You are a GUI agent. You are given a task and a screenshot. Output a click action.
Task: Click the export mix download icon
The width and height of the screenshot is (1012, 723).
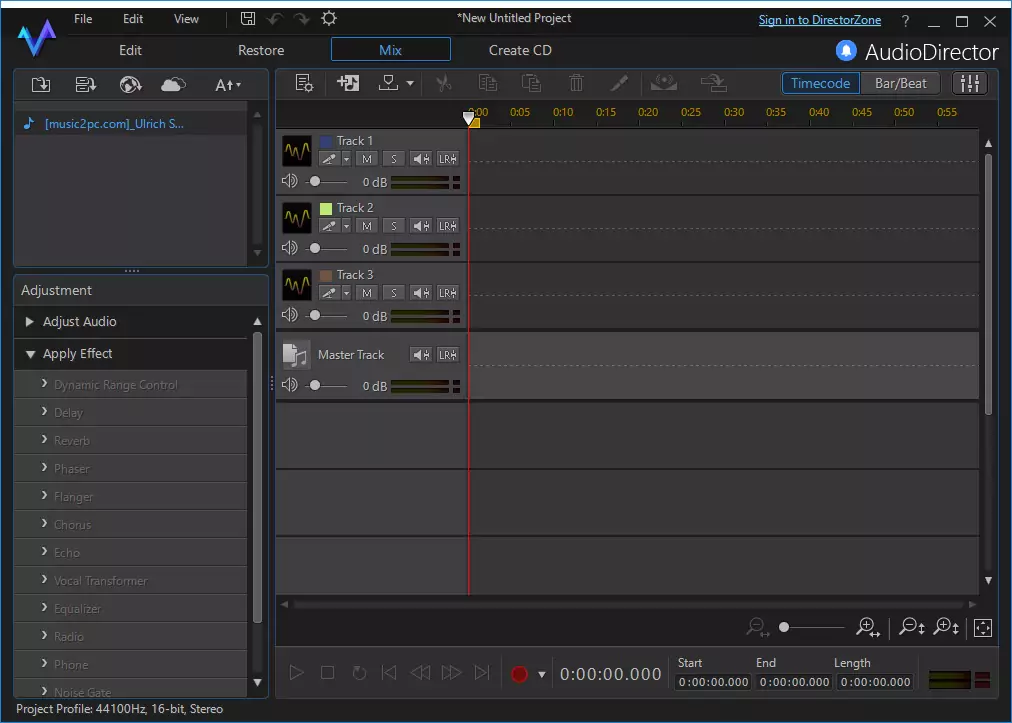[389, 83]
